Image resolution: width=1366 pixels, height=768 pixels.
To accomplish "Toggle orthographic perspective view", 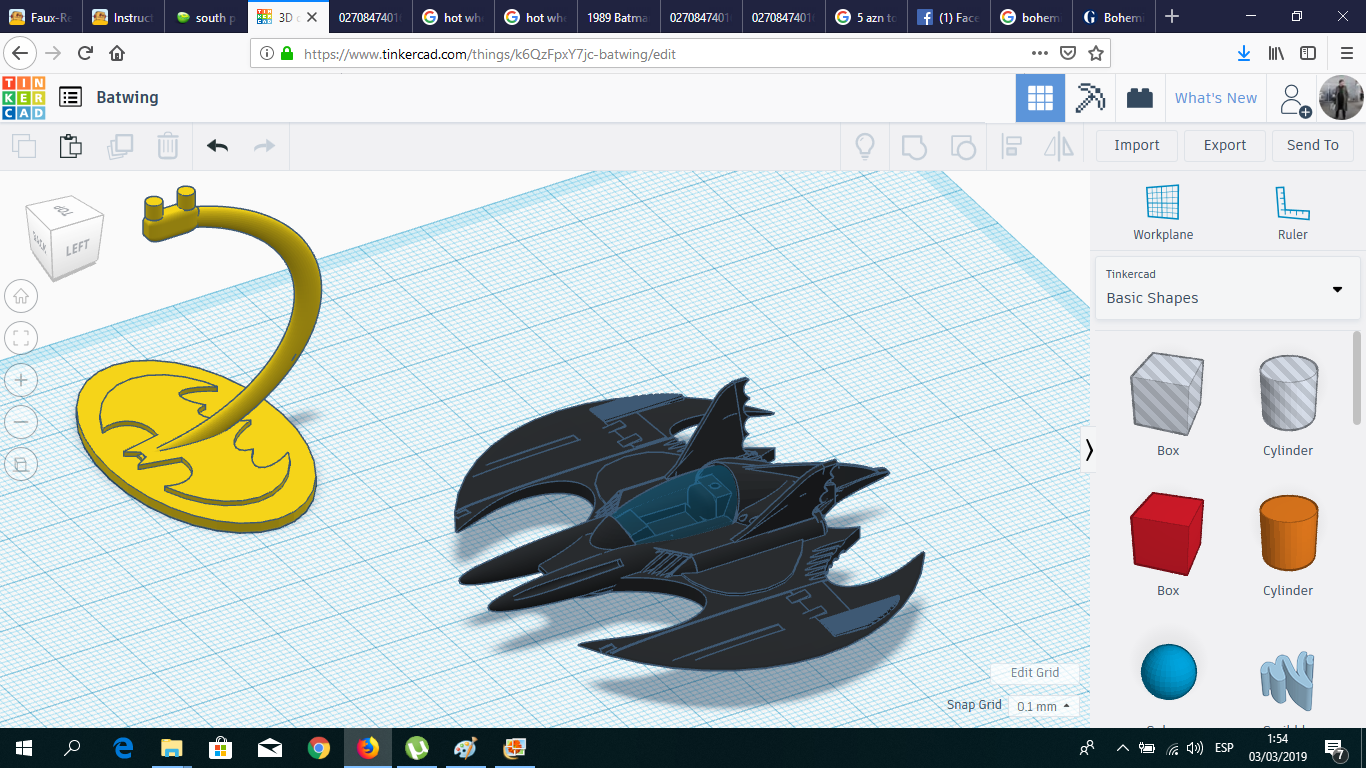I will [21, 464].
